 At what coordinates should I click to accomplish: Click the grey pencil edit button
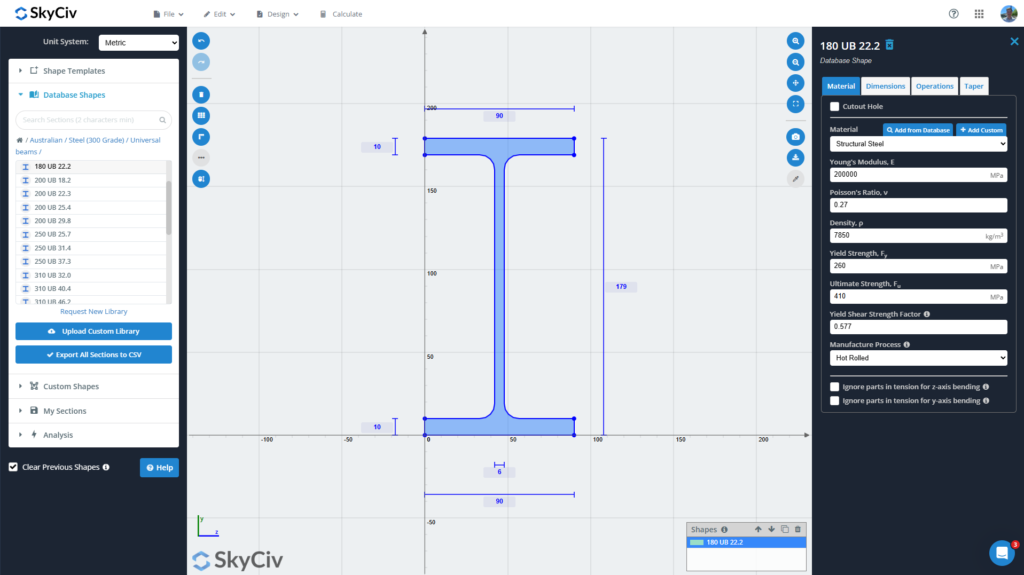click(795, 178)
